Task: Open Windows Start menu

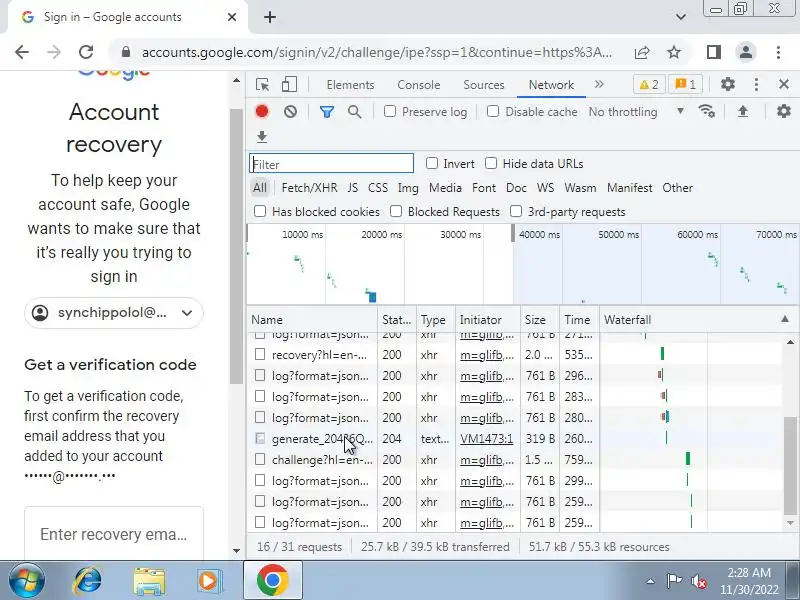Action: coord(26,580)
